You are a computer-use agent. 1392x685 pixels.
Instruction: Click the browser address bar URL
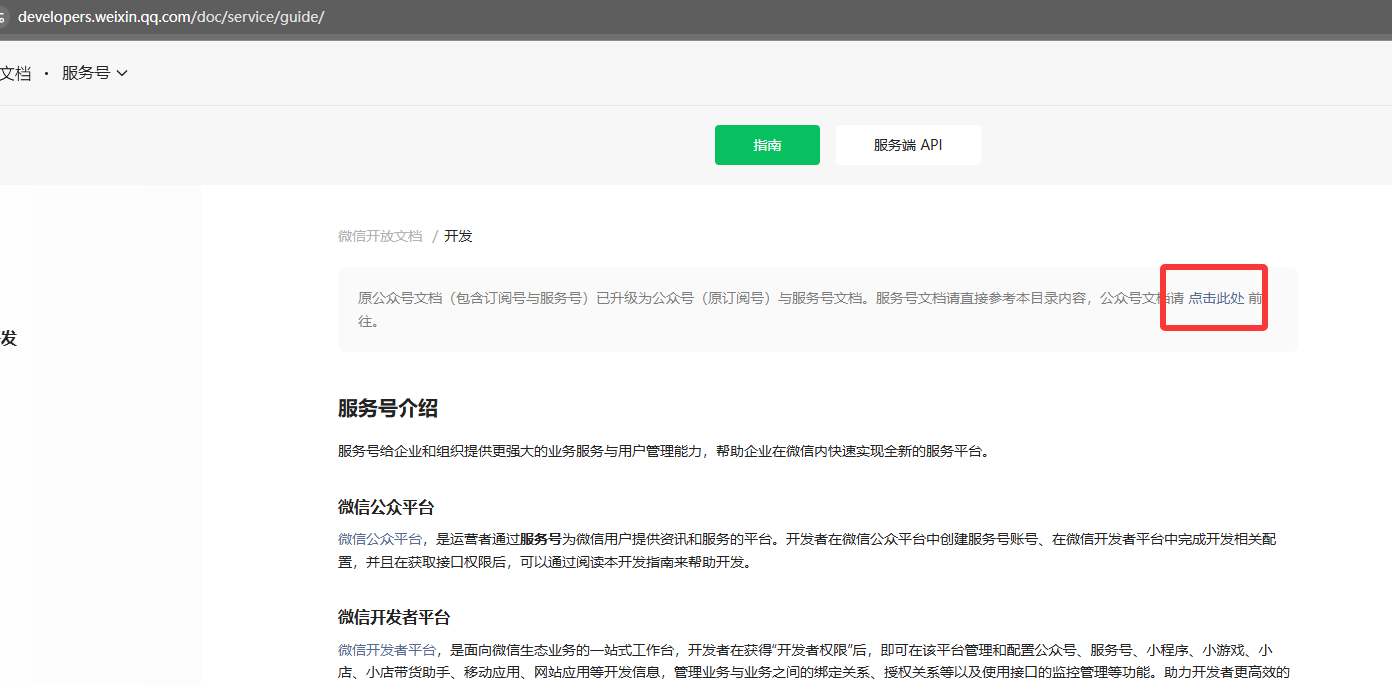coord(171,17)
